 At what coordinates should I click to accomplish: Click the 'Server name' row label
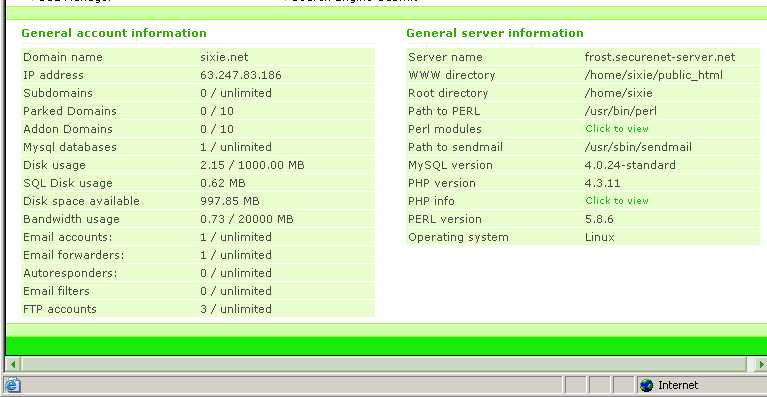click(x=445, y=57)
